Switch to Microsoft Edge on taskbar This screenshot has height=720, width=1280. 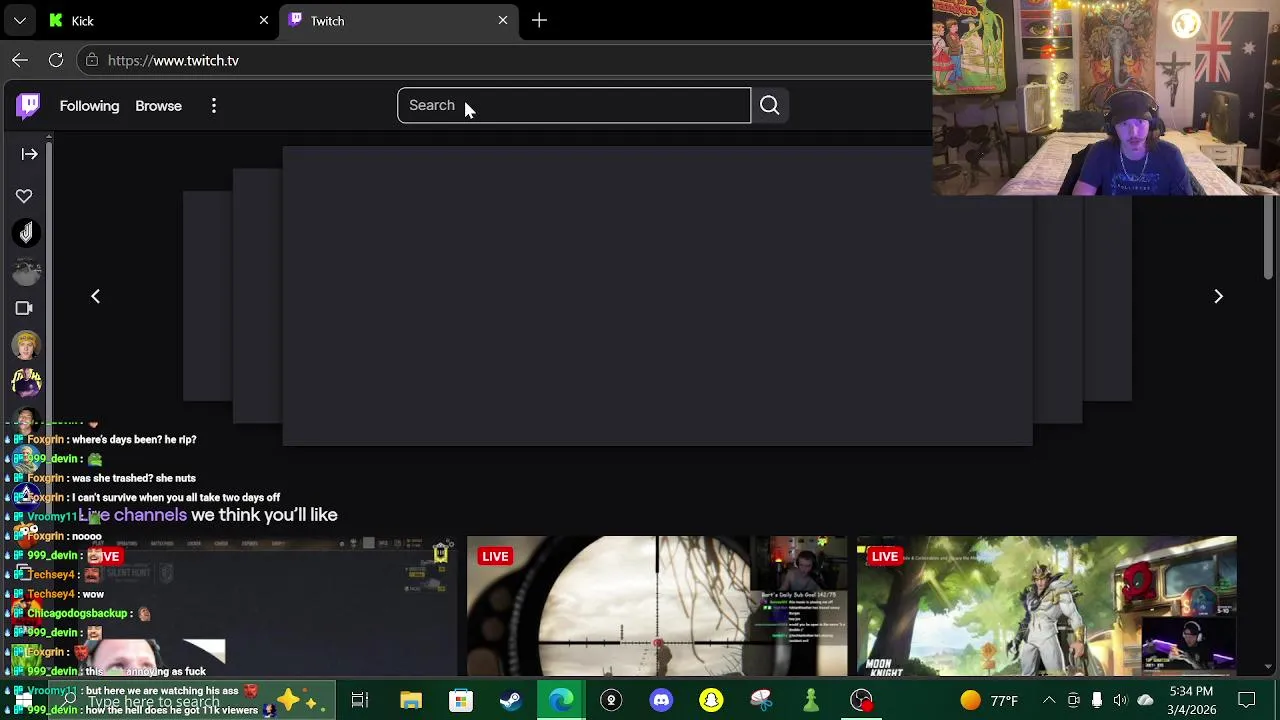[x=561, y=700]
